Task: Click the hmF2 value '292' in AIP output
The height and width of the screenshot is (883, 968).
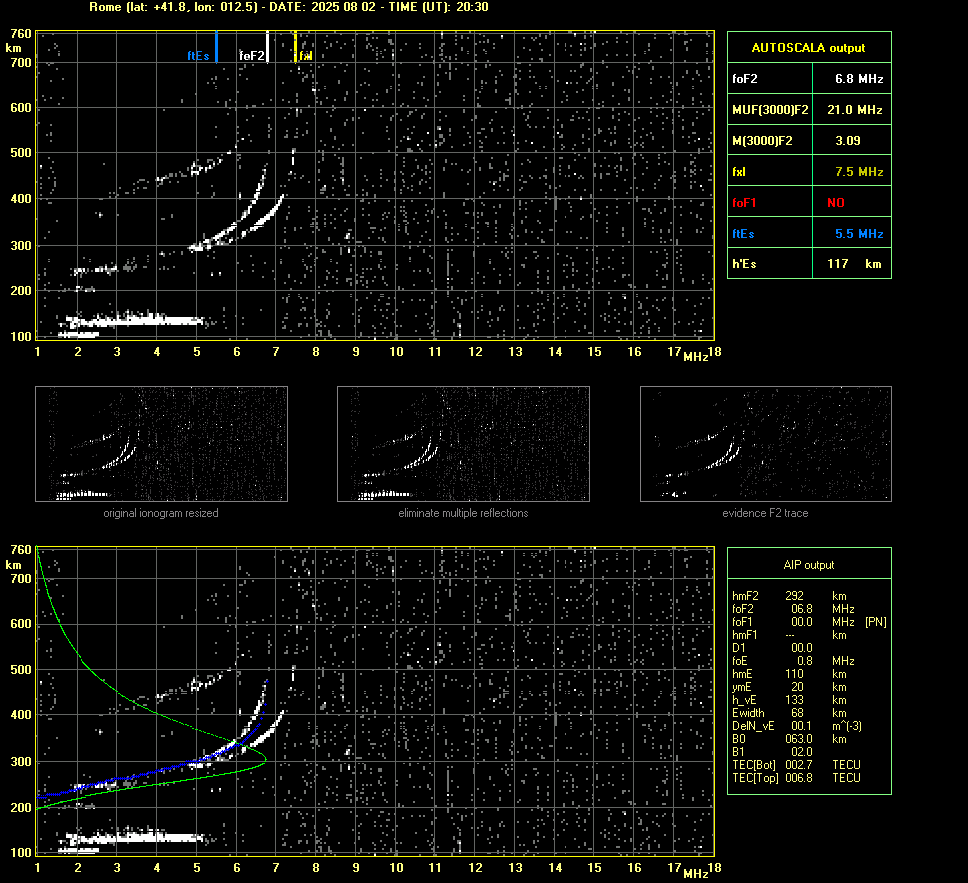Action: 795,596
